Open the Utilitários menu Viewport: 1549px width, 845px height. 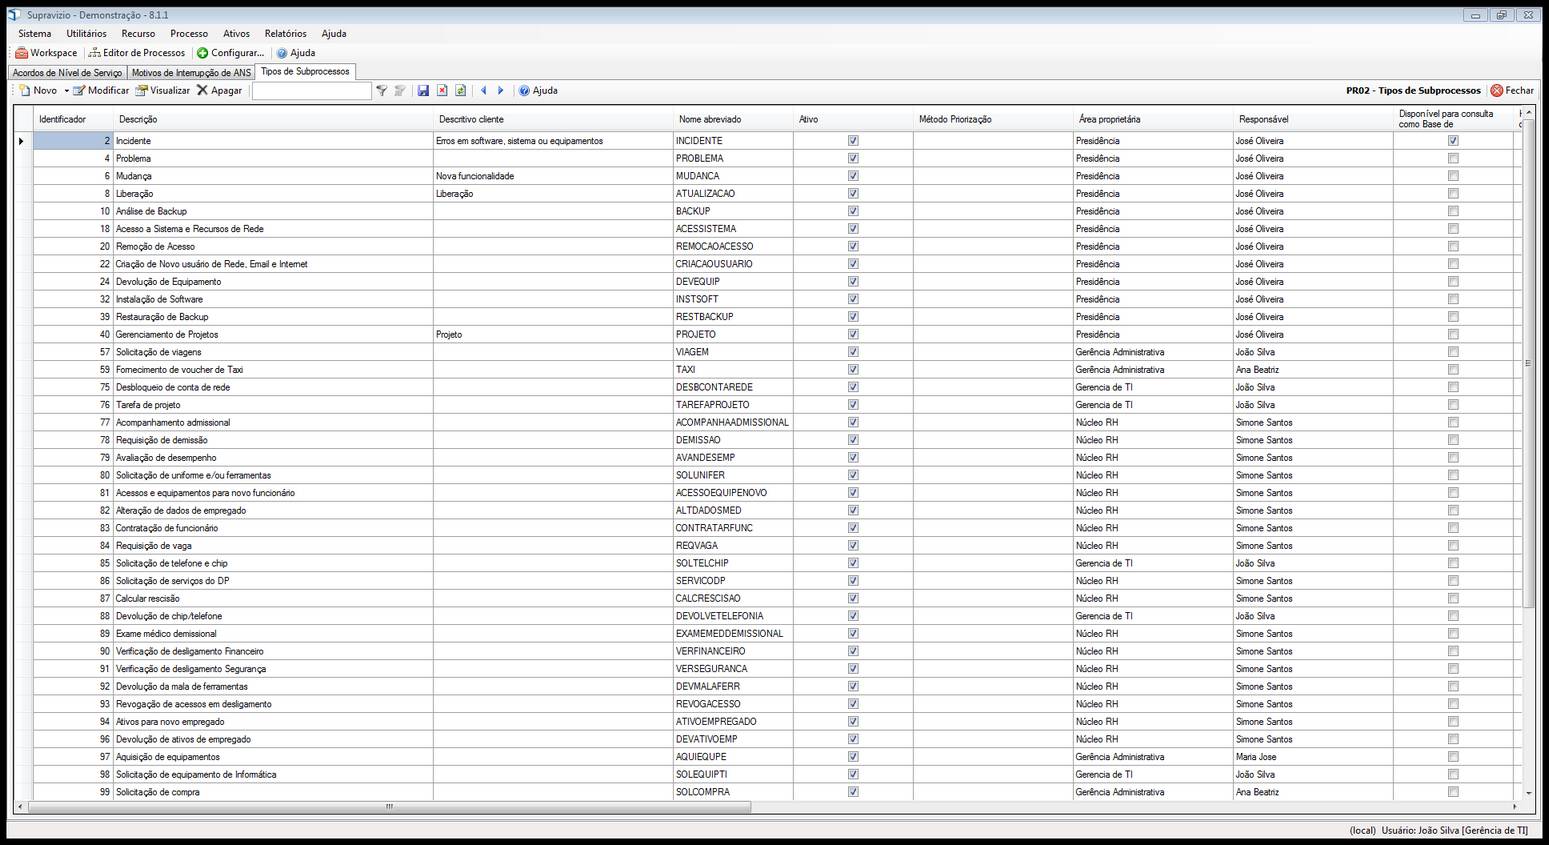[x=86, y=34]
